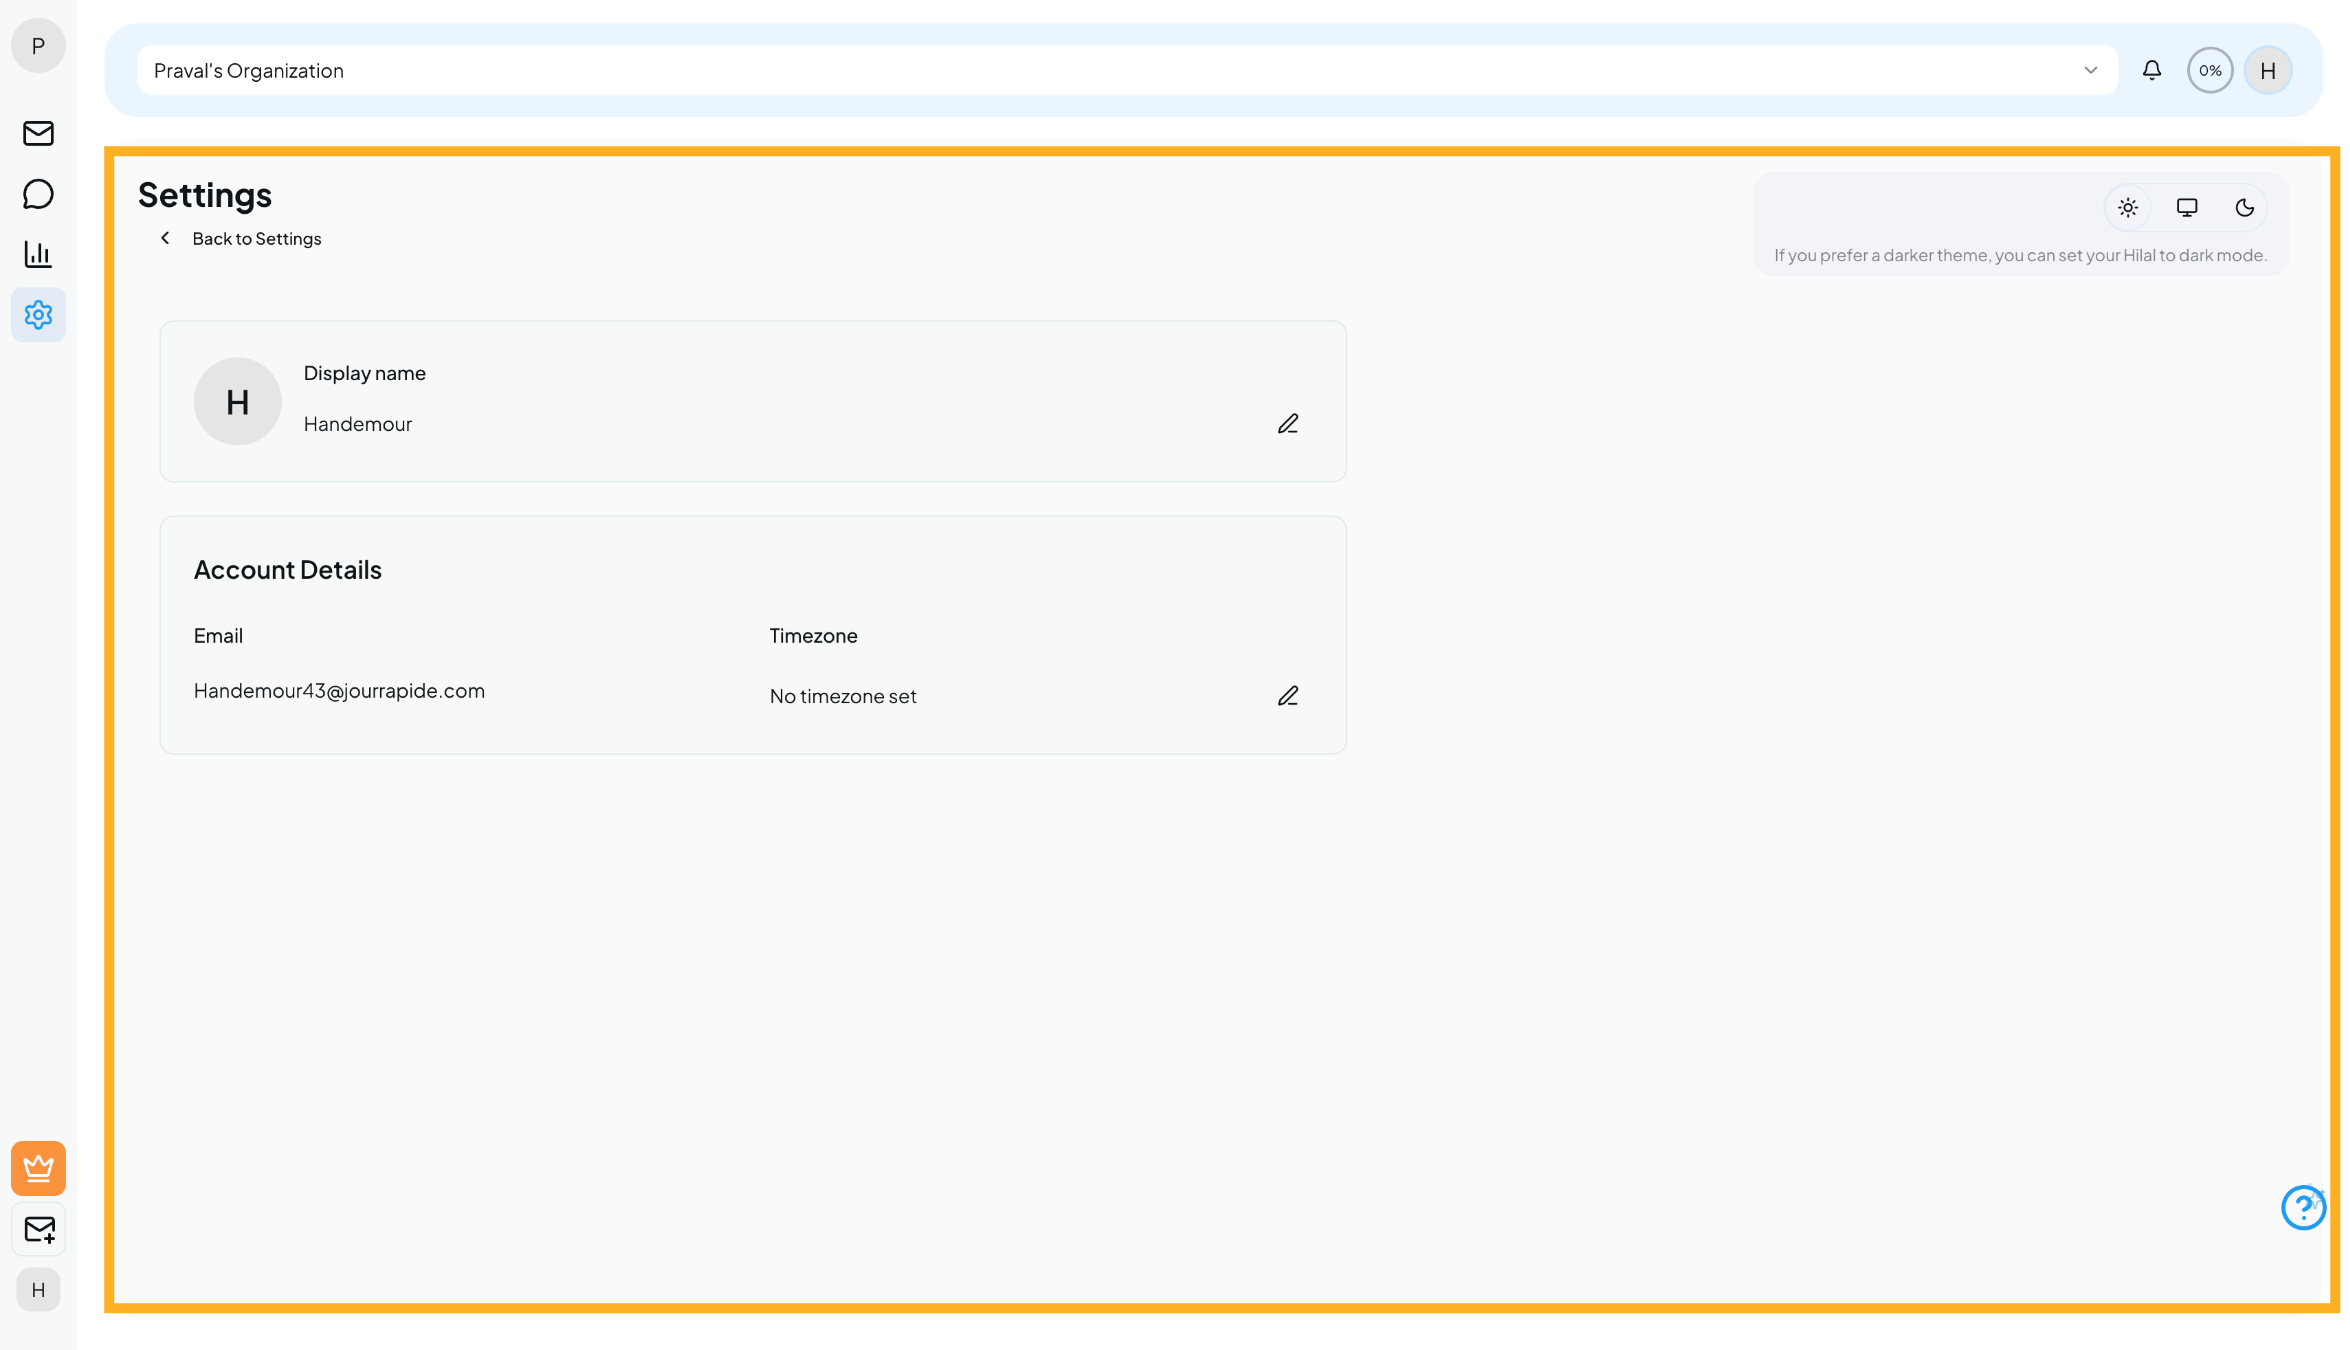Click the blue help question mark icon
The height and width of the screenshot is (1350, 2350).
tap(2302, 1208)
